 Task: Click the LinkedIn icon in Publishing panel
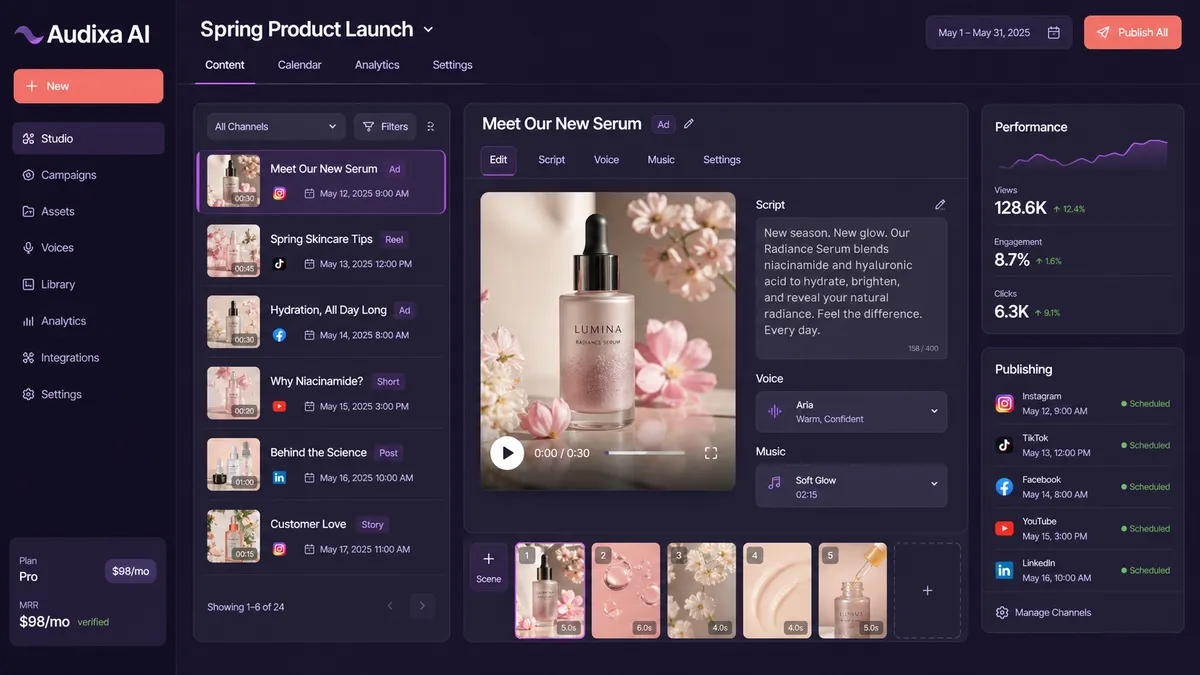coord(1004,570)
